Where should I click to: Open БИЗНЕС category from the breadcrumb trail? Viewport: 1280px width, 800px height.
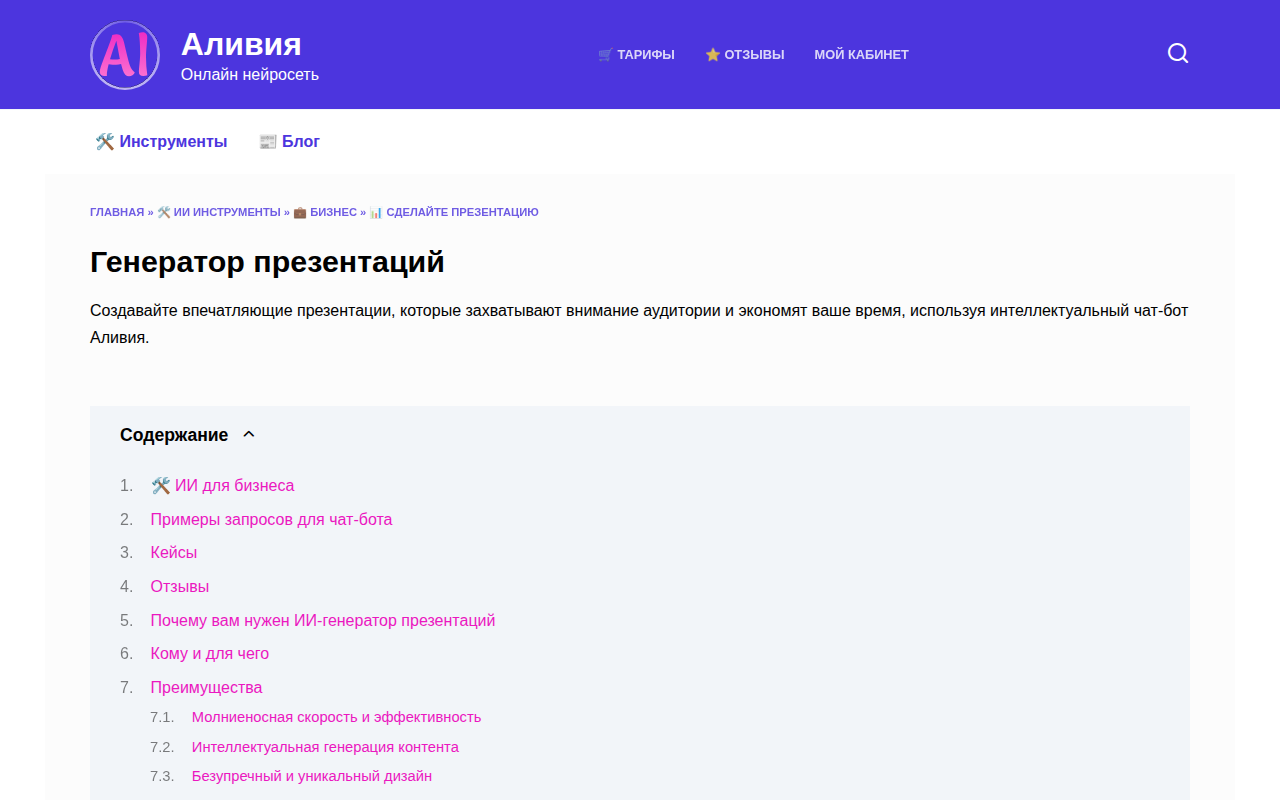[333, 212]
